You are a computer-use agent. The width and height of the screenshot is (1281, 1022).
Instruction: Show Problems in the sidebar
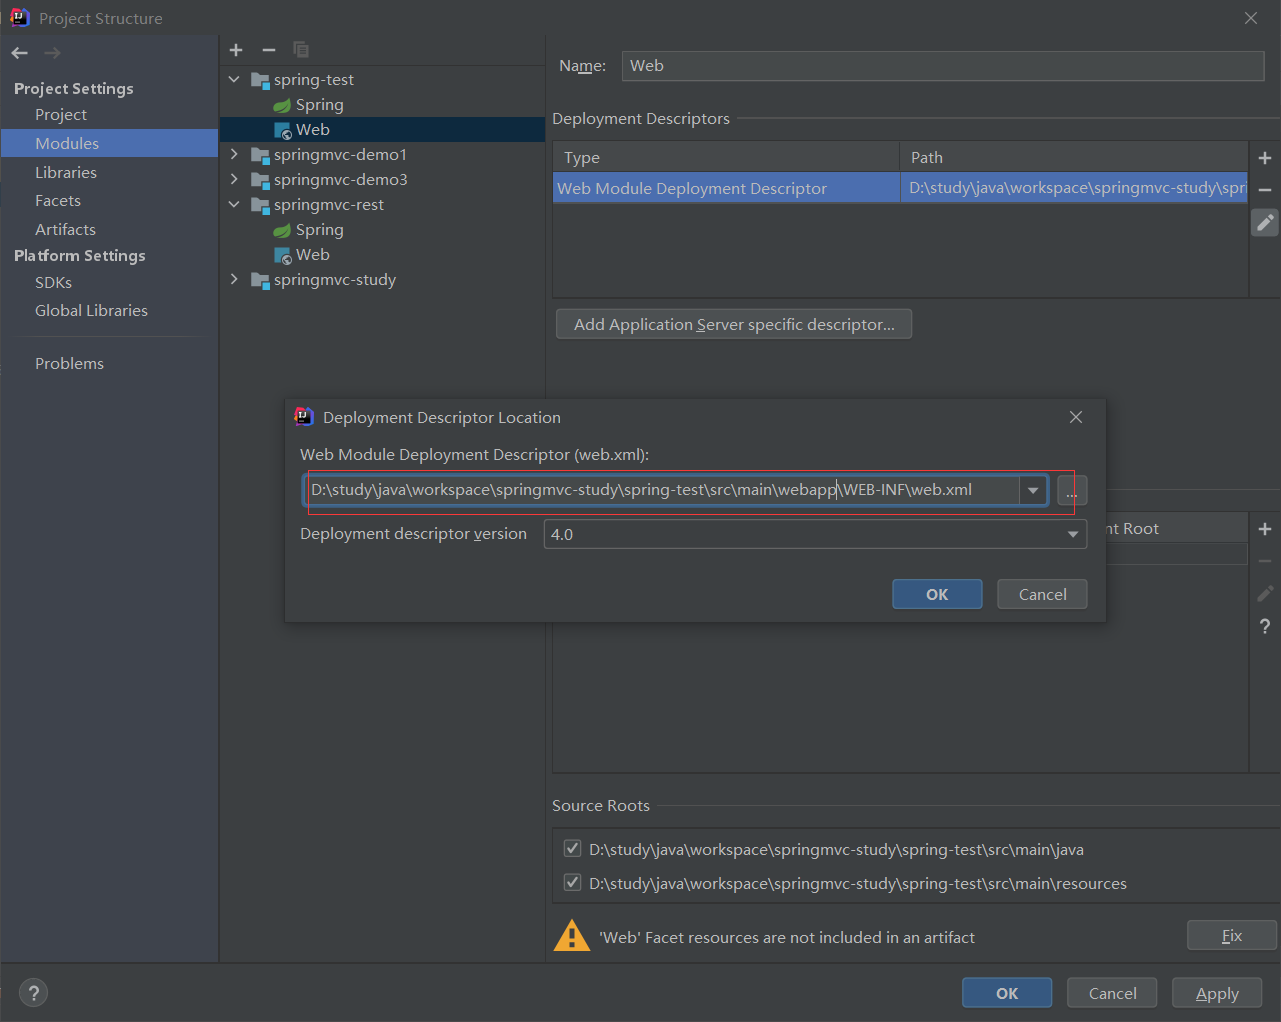tap(69, 364)
